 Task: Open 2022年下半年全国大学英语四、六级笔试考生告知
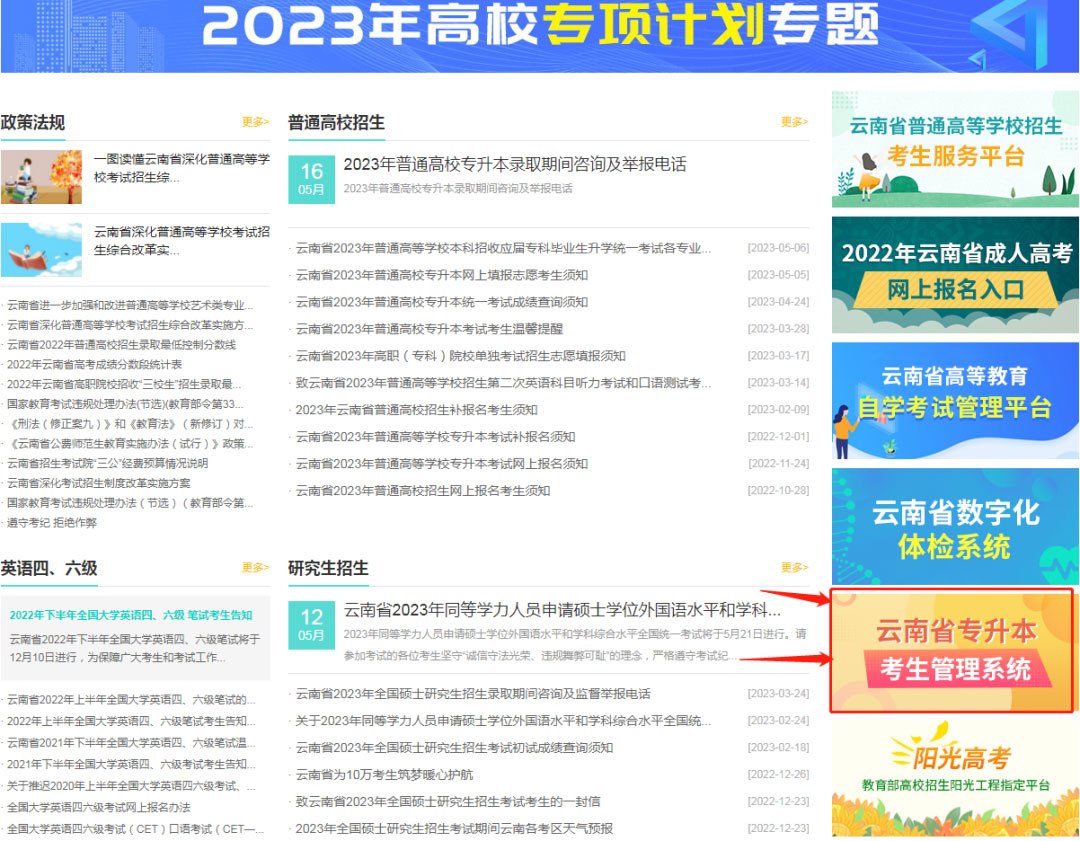pos(131,615)
